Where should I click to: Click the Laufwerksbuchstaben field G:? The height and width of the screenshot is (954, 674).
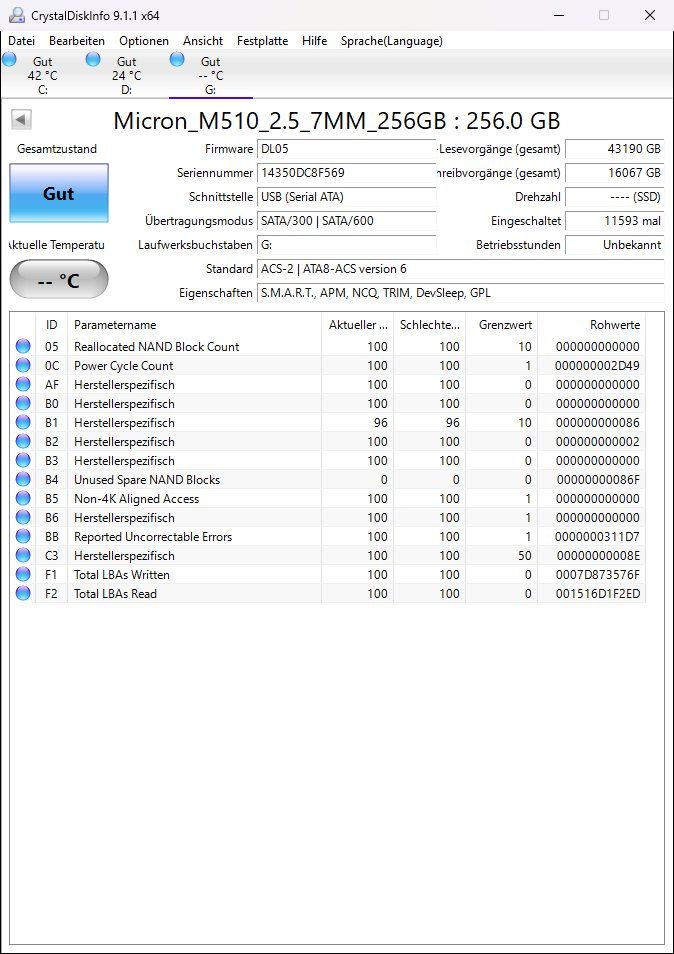[x=347, y=245]
